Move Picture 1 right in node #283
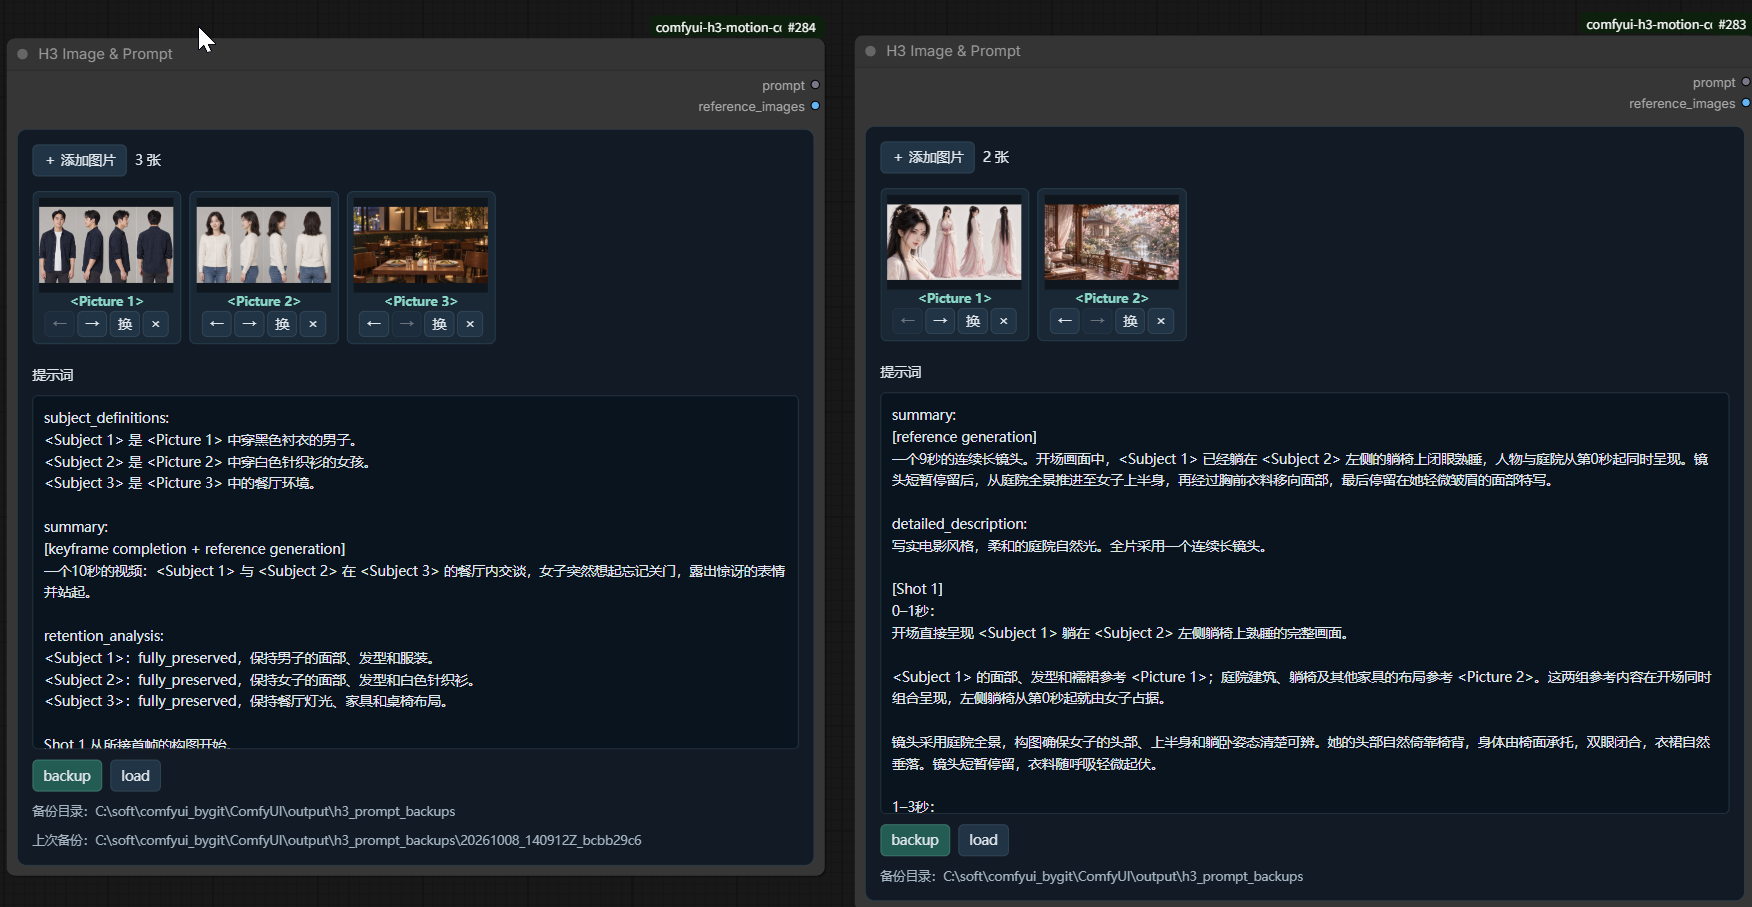This screenshot has width=1752, height=907. pos(940,321)
